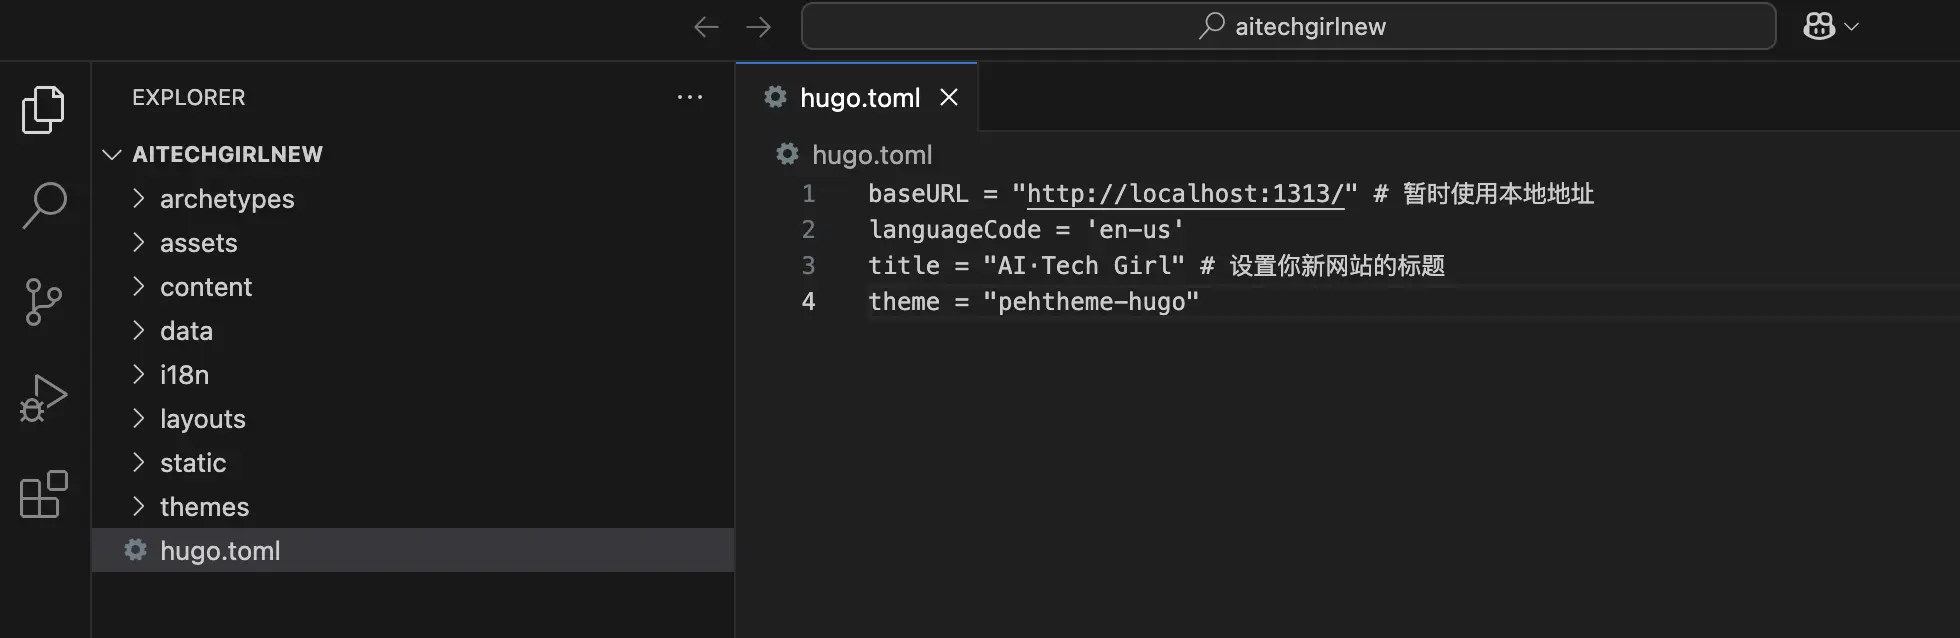Select the hugo.toml editor tab

(856, 97)
